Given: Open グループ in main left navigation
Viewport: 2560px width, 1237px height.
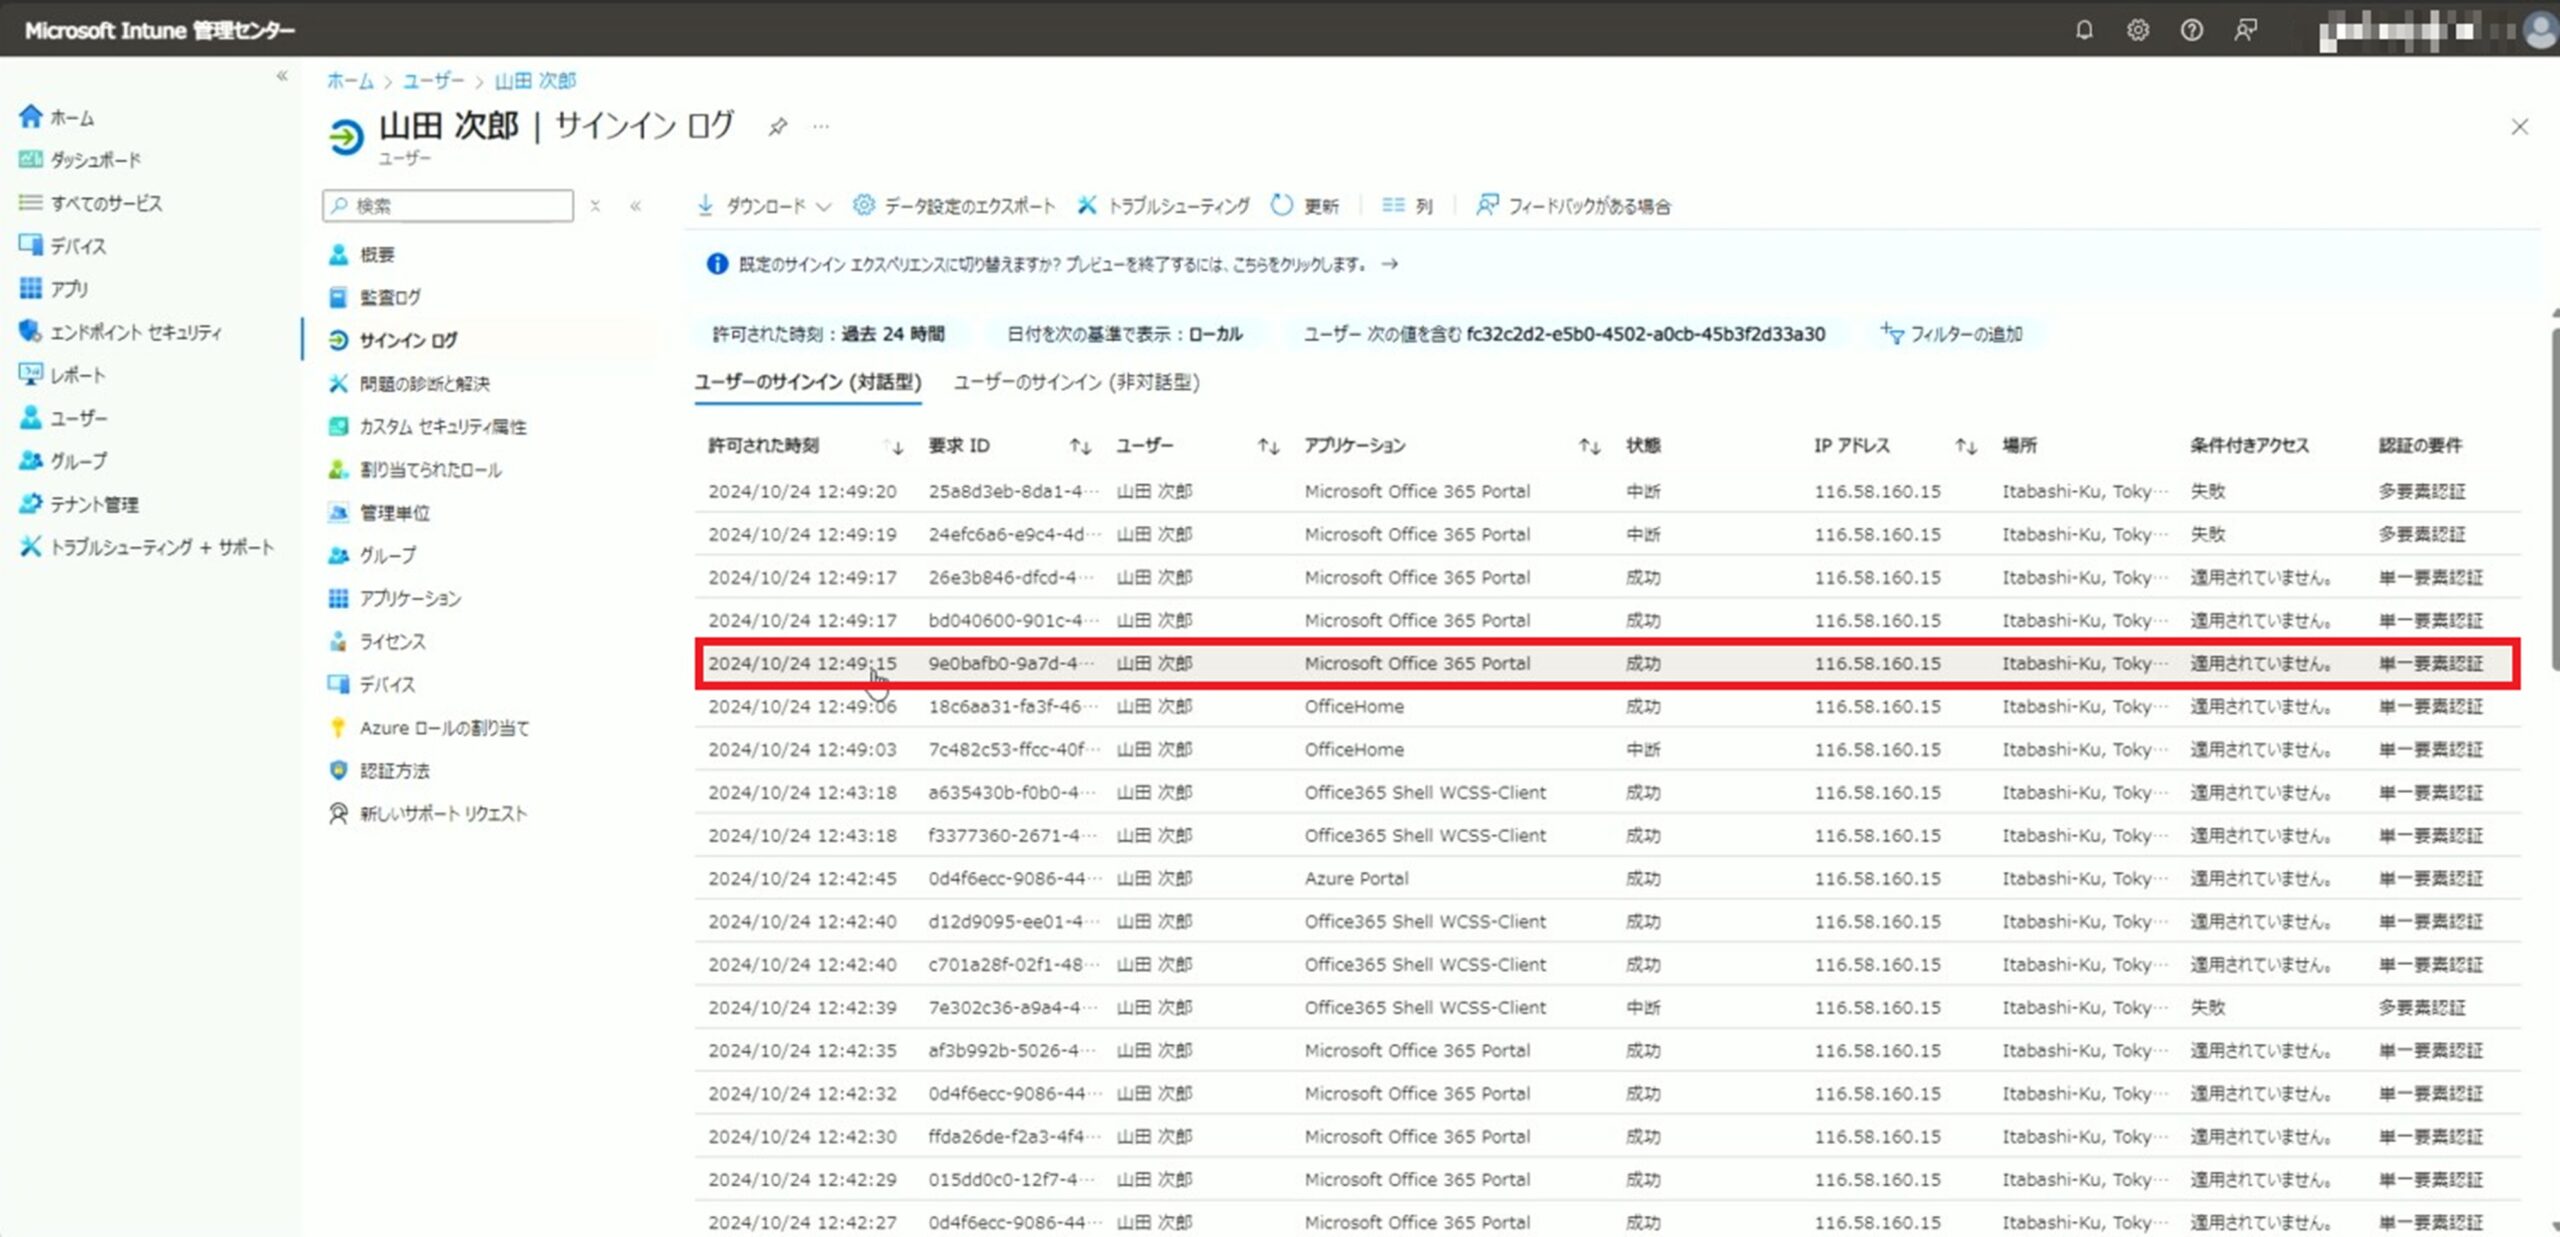Looking at the screenshot, I should pyautogui.click(x=63, y=461).
